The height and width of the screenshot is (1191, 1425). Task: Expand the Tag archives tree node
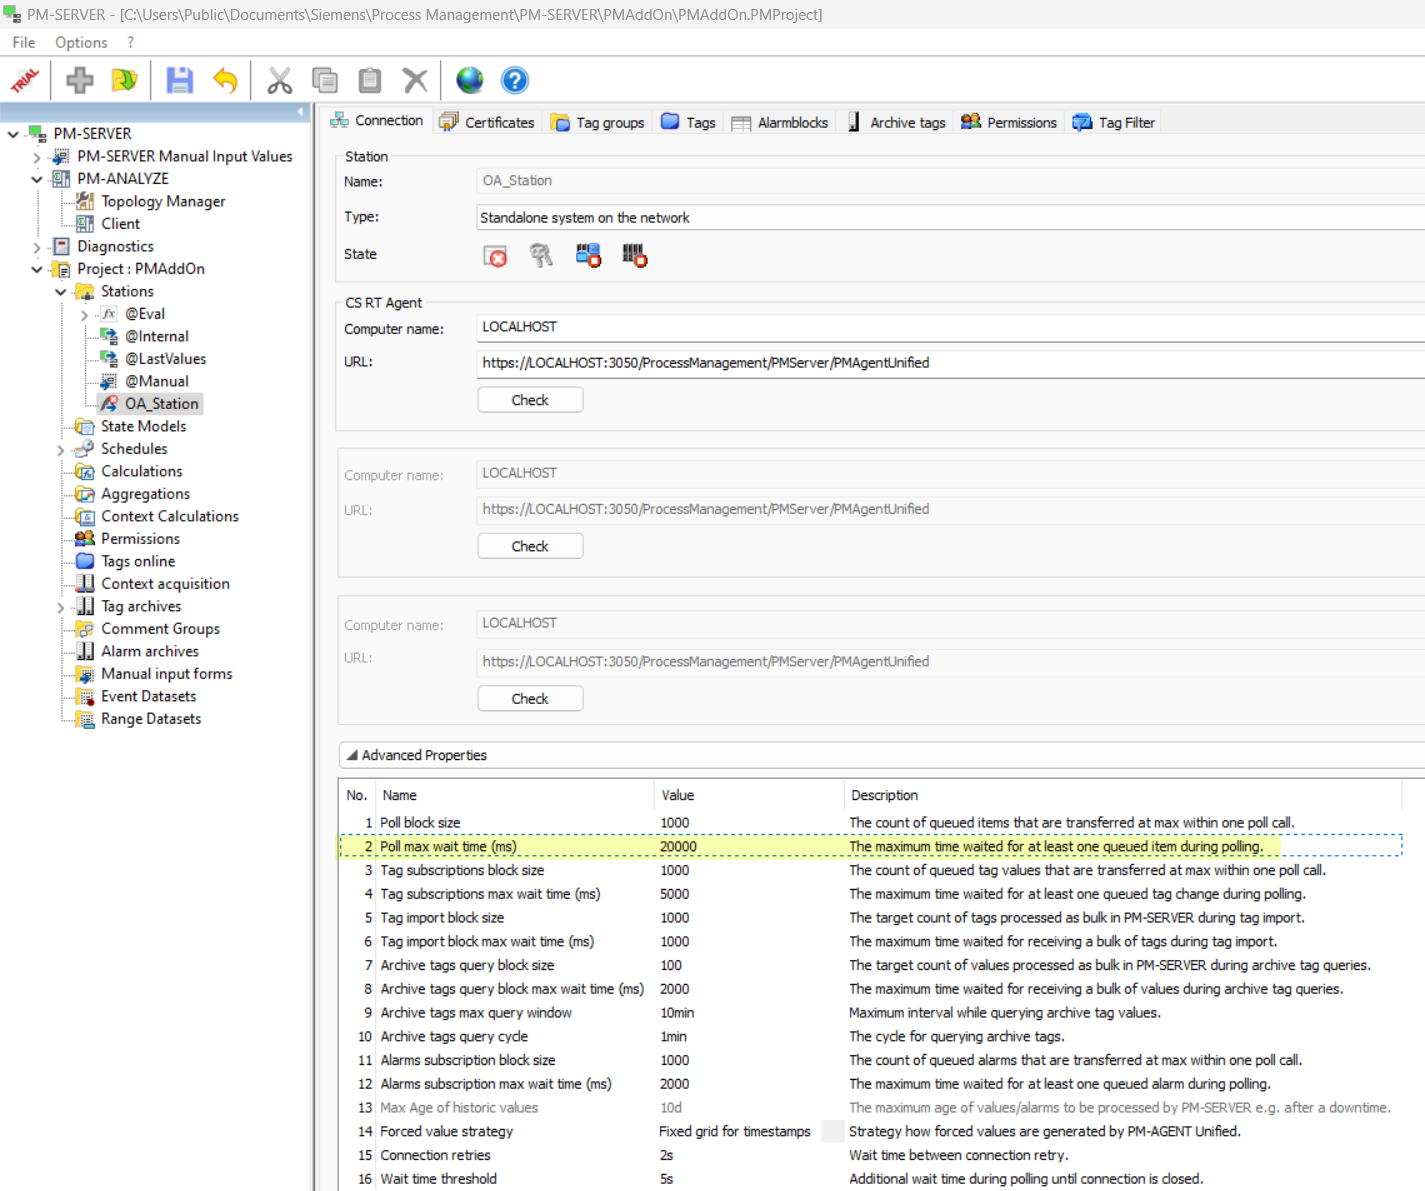[x=61, y=607]
